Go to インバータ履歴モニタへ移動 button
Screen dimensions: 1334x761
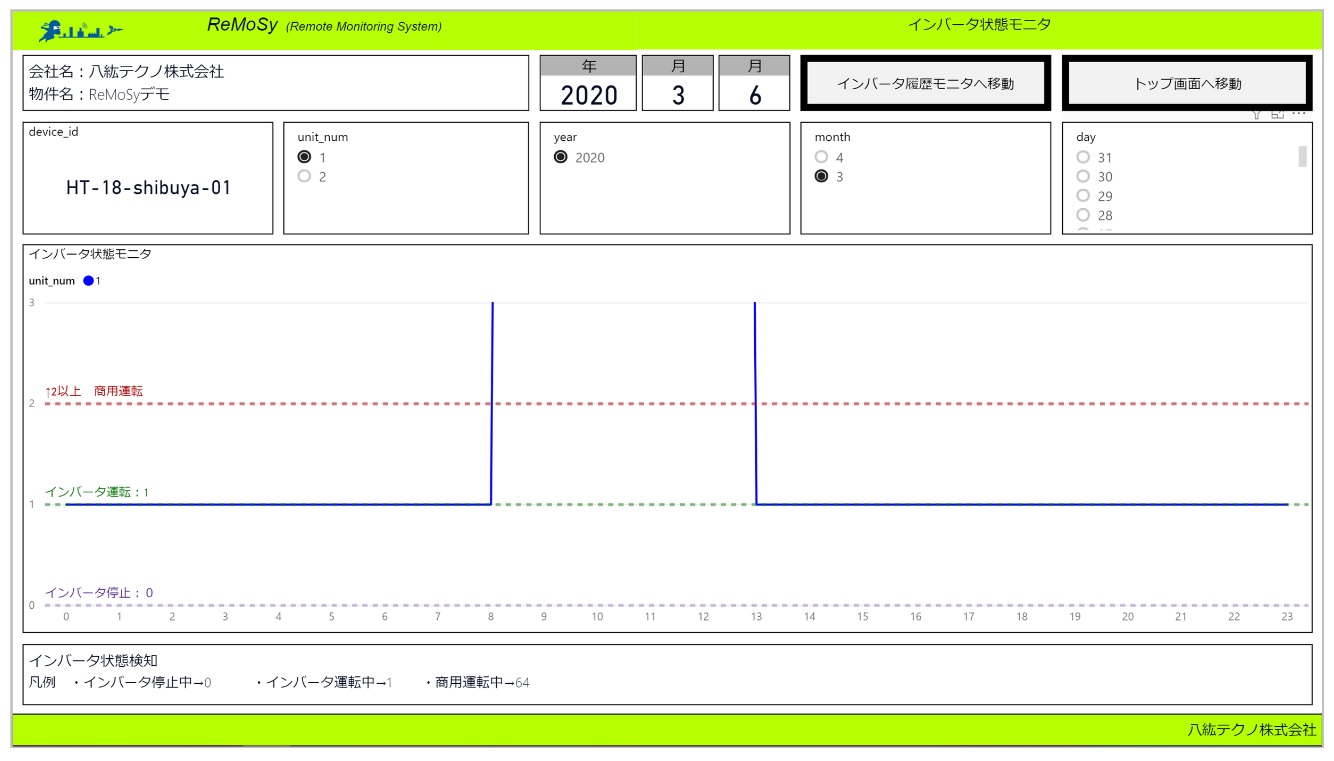point(925,83)
